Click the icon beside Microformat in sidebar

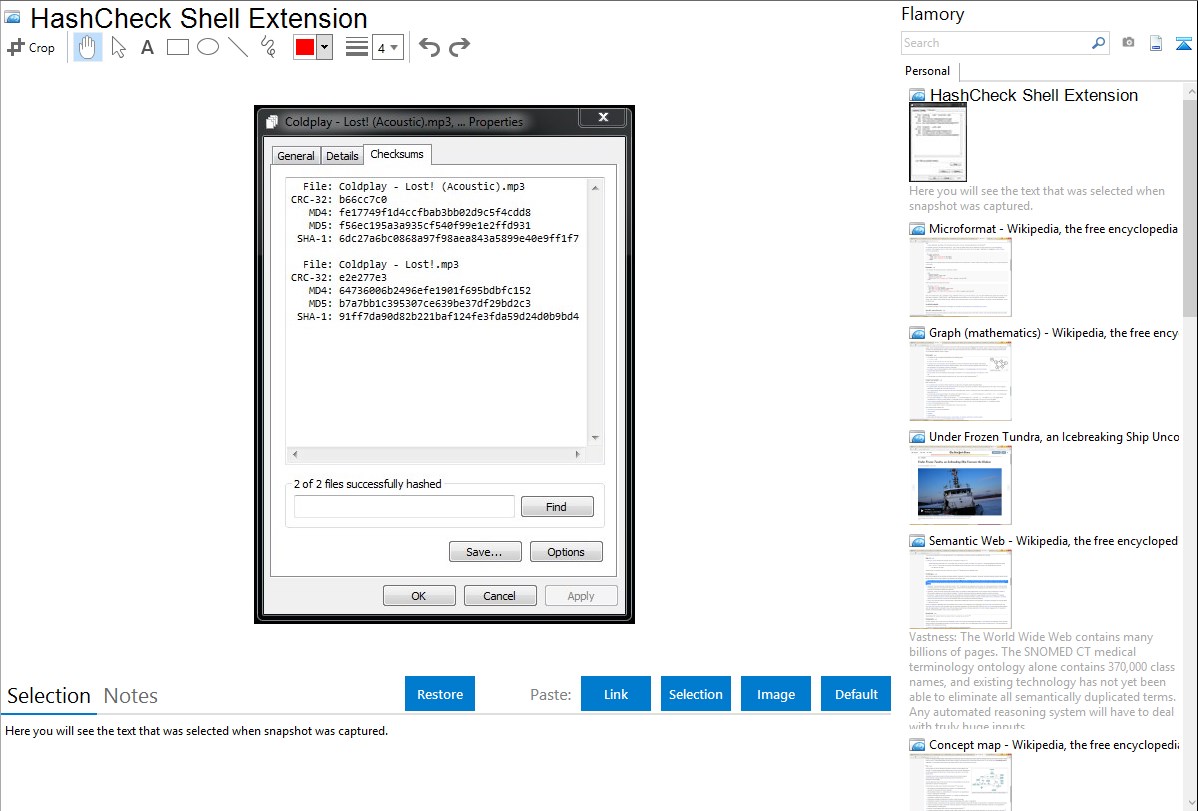[917, 229]
